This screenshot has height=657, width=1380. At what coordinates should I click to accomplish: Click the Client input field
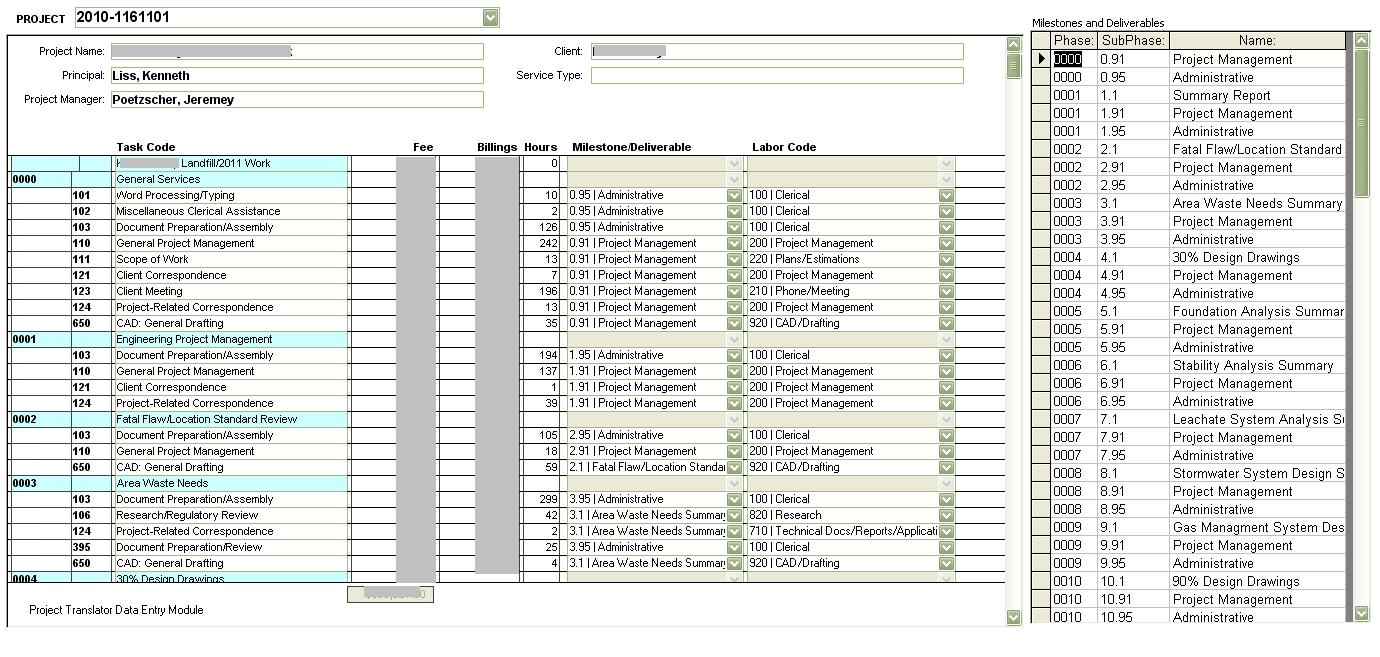[x=776, y=51]
